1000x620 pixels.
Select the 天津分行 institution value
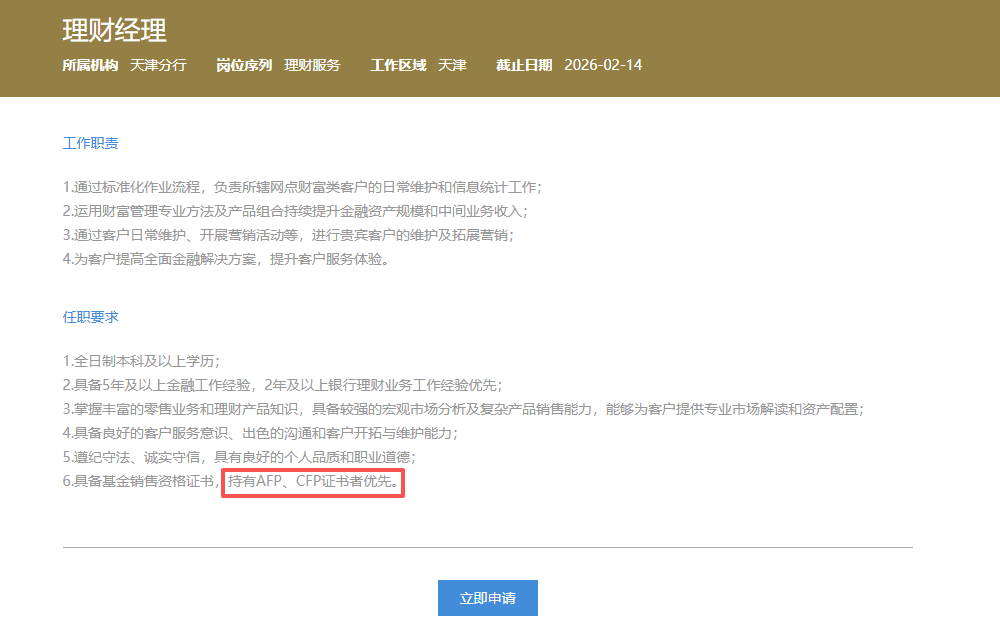[158, 65]
